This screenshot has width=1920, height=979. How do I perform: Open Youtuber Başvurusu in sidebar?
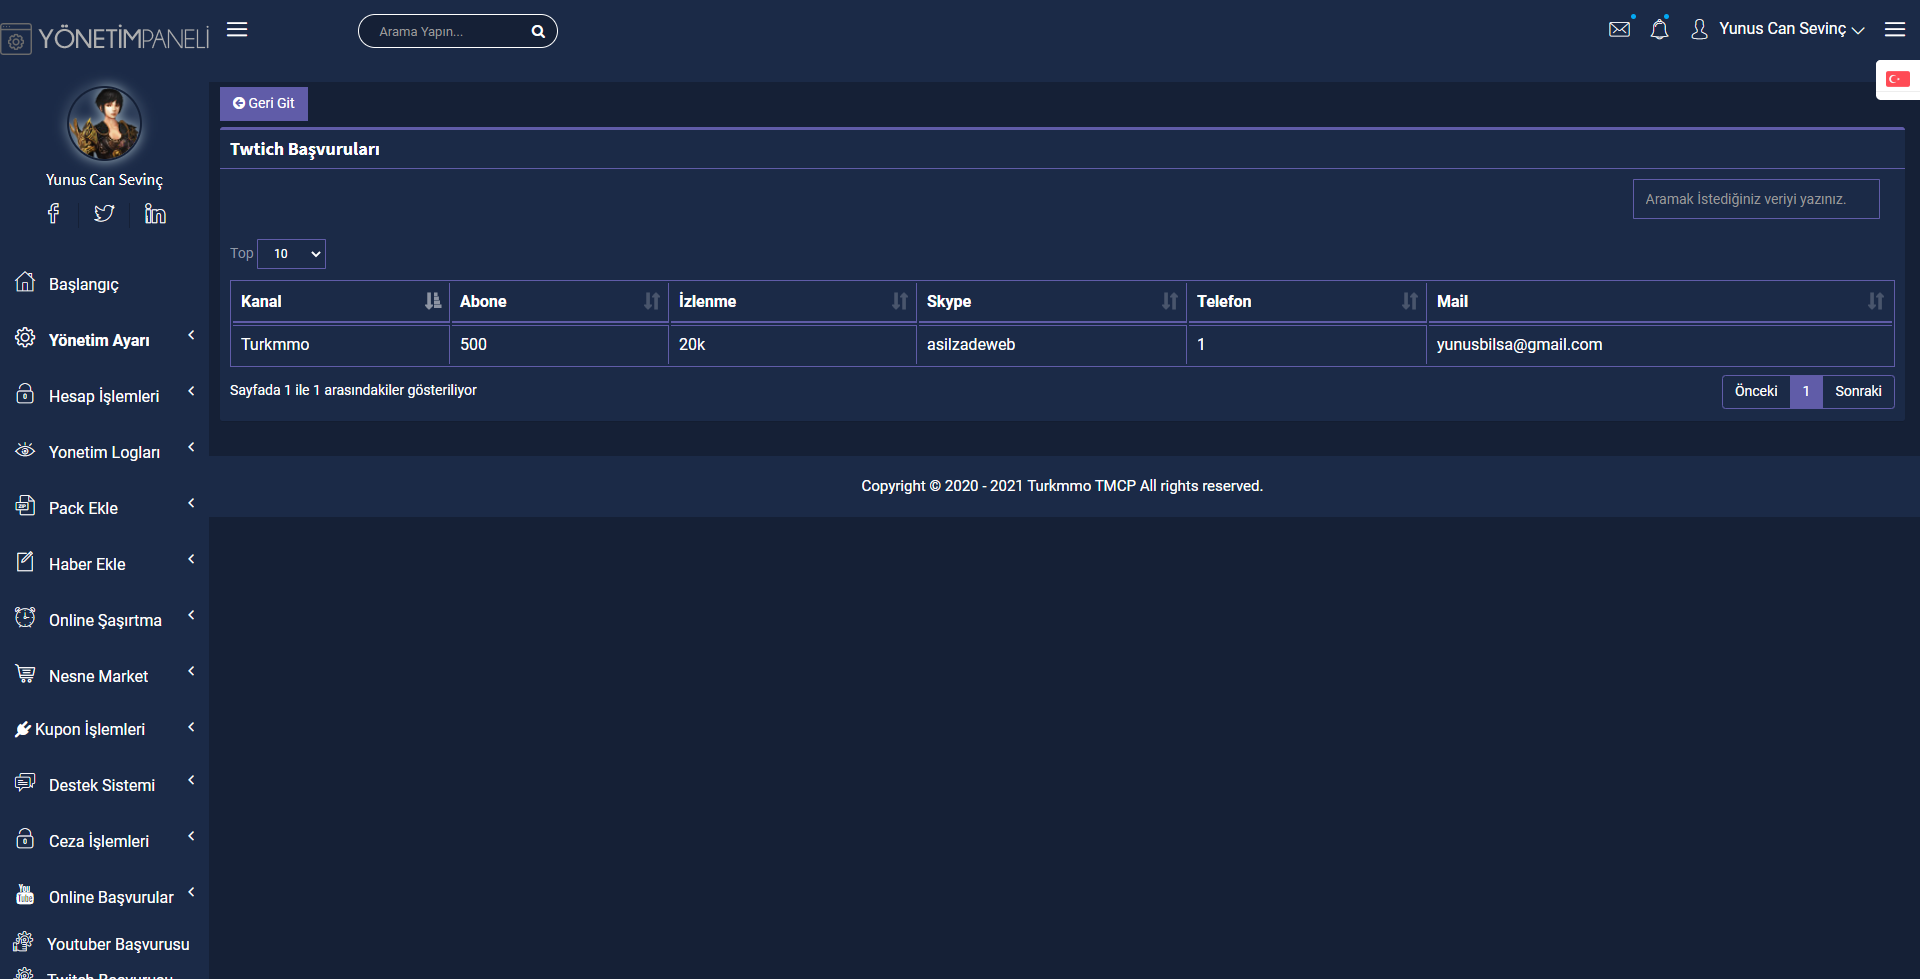[x=117, y=944]
